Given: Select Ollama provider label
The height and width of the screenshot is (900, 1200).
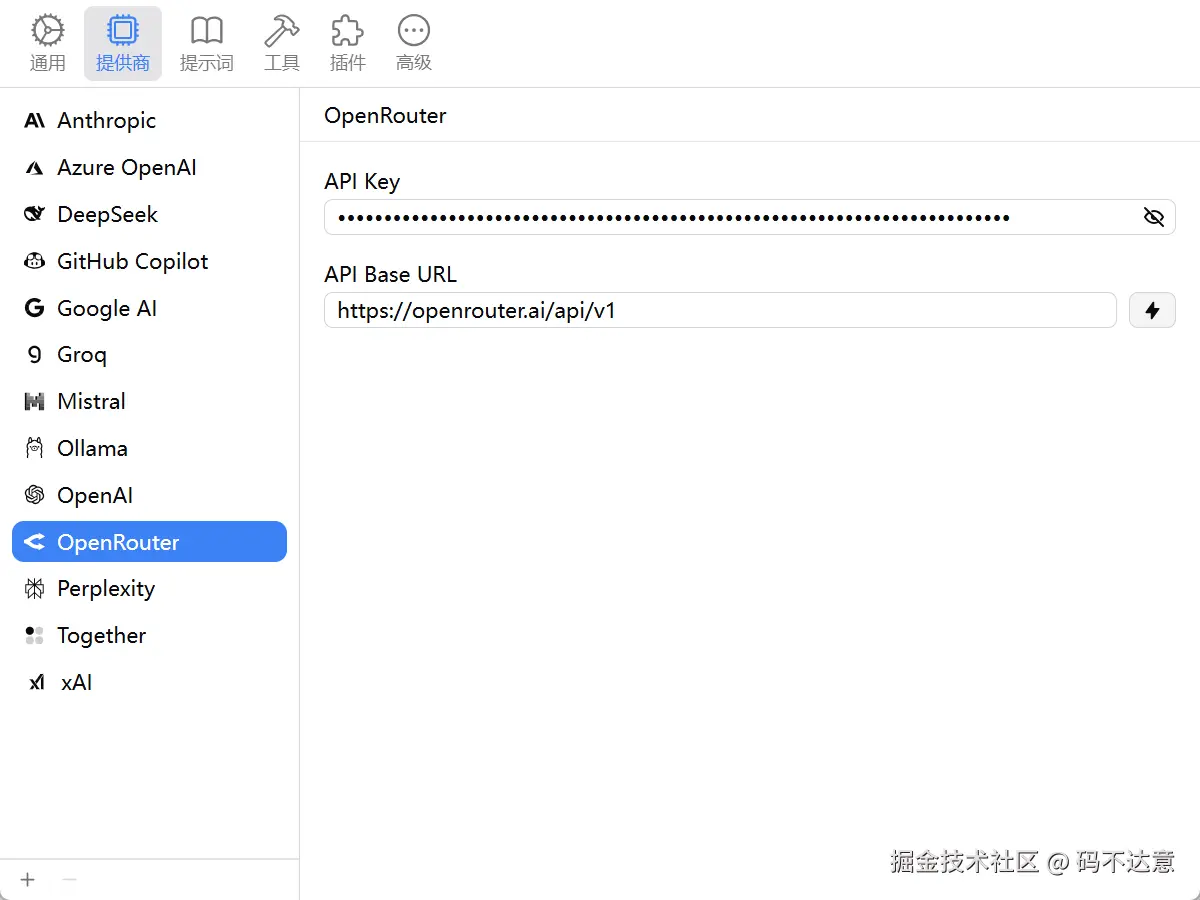Looking at the screenshot, I should (x=93, y=449).
